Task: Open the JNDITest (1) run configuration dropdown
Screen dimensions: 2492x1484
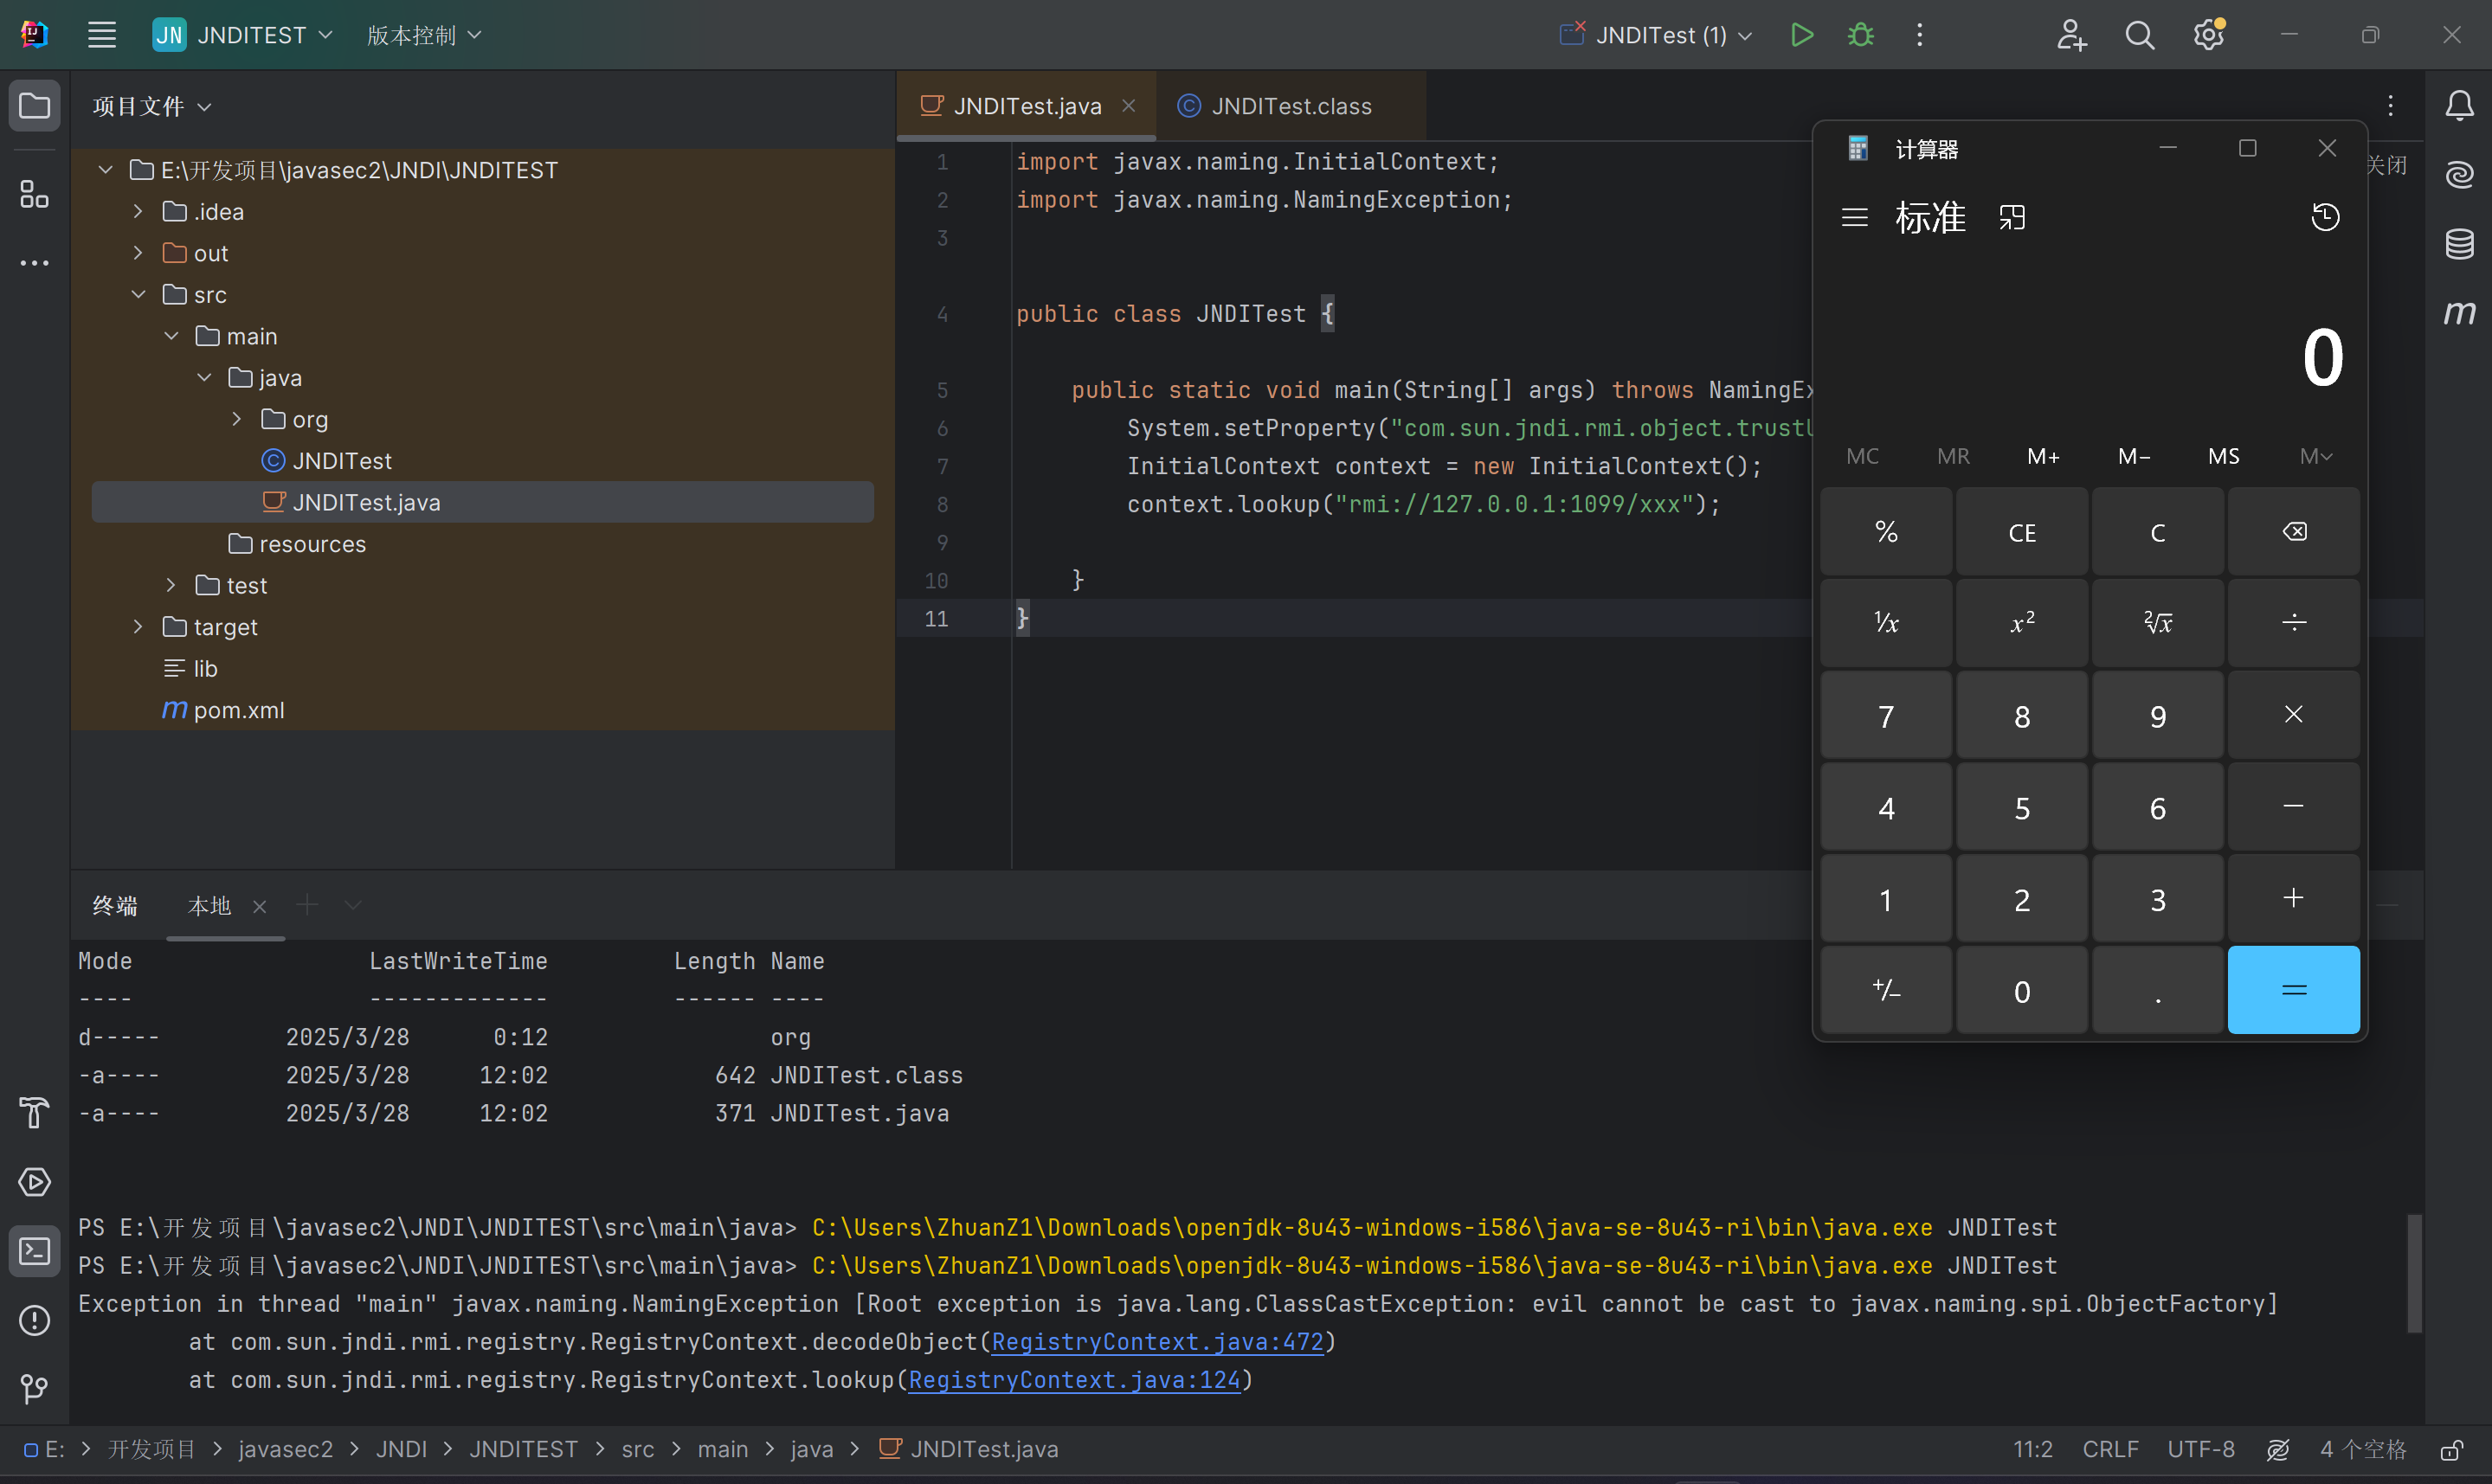Action: click(x=1660, y=35)
